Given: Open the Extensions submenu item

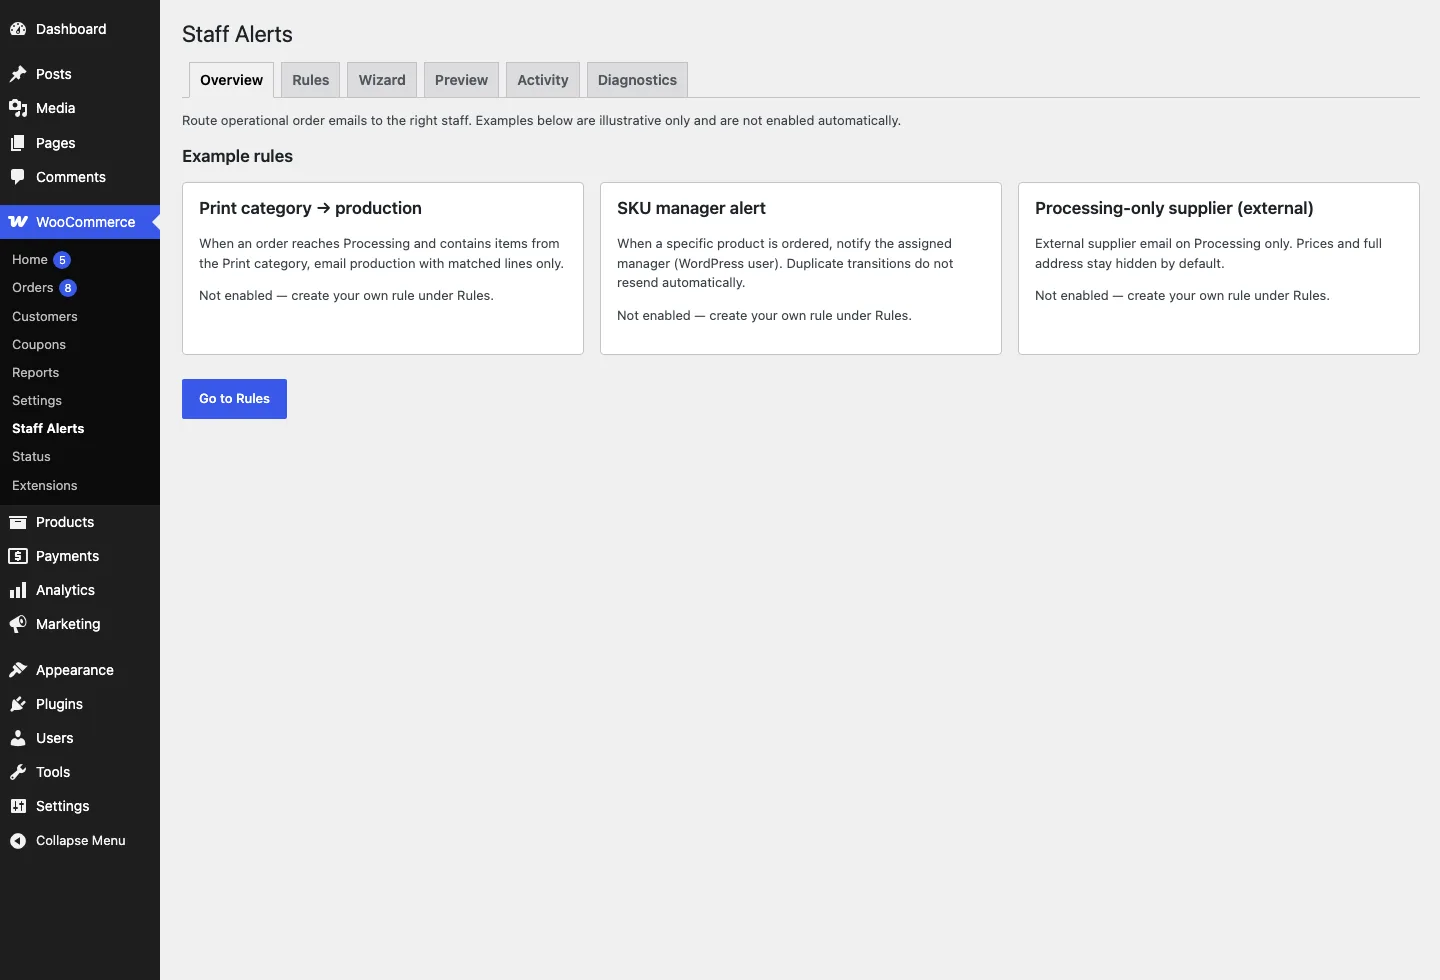Looking at the screenshot, I should (x=45, y=485).
